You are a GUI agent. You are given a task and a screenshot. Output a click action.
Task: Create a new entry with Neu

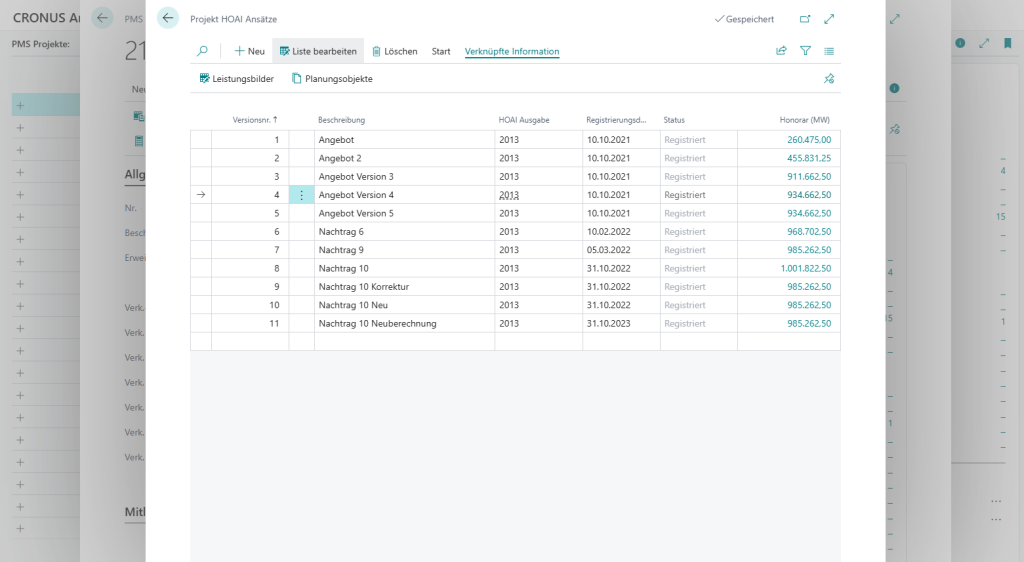(249, 51)
